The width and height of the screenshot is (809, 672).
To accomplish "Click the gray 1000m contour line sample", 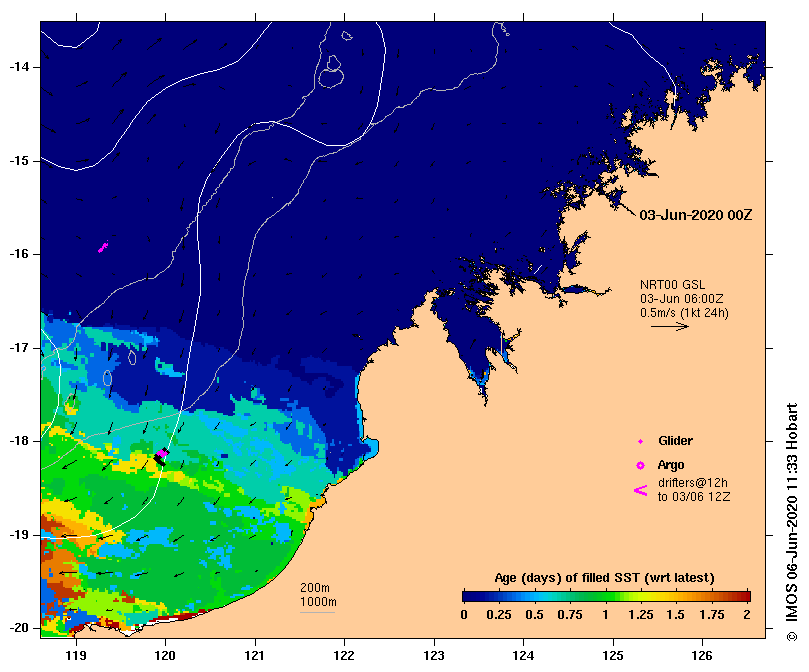I will click(x=317, y=613).
